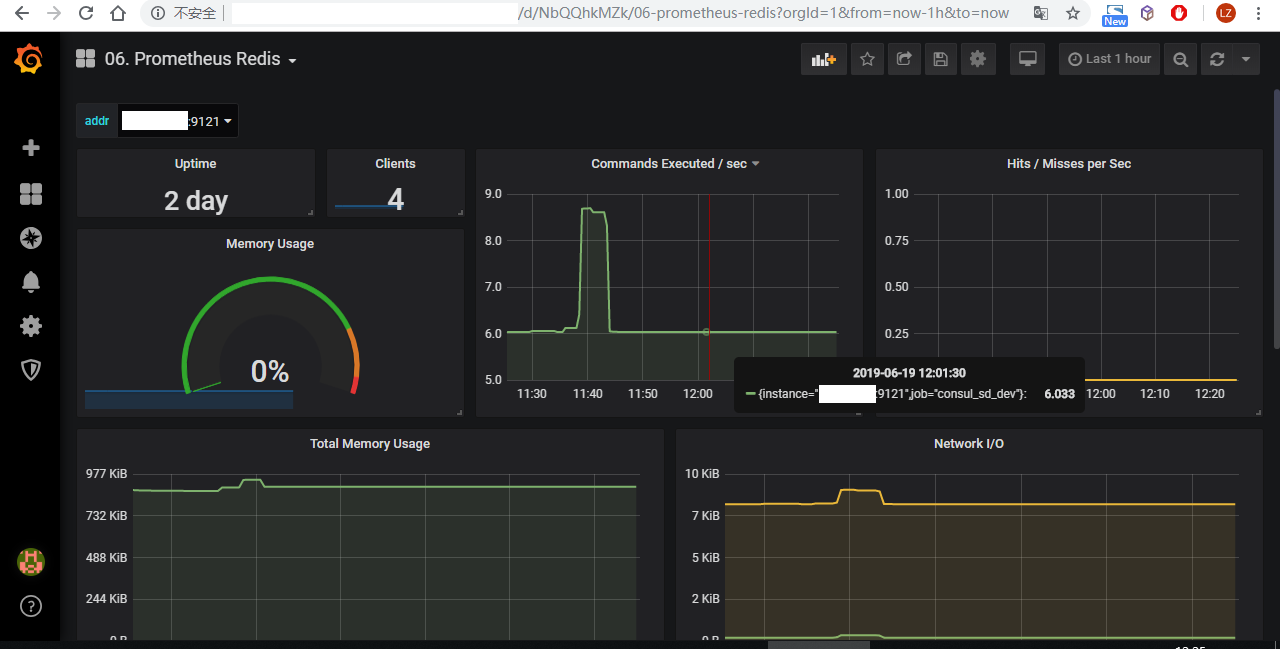Click the browser address bar

click(620, 13)
